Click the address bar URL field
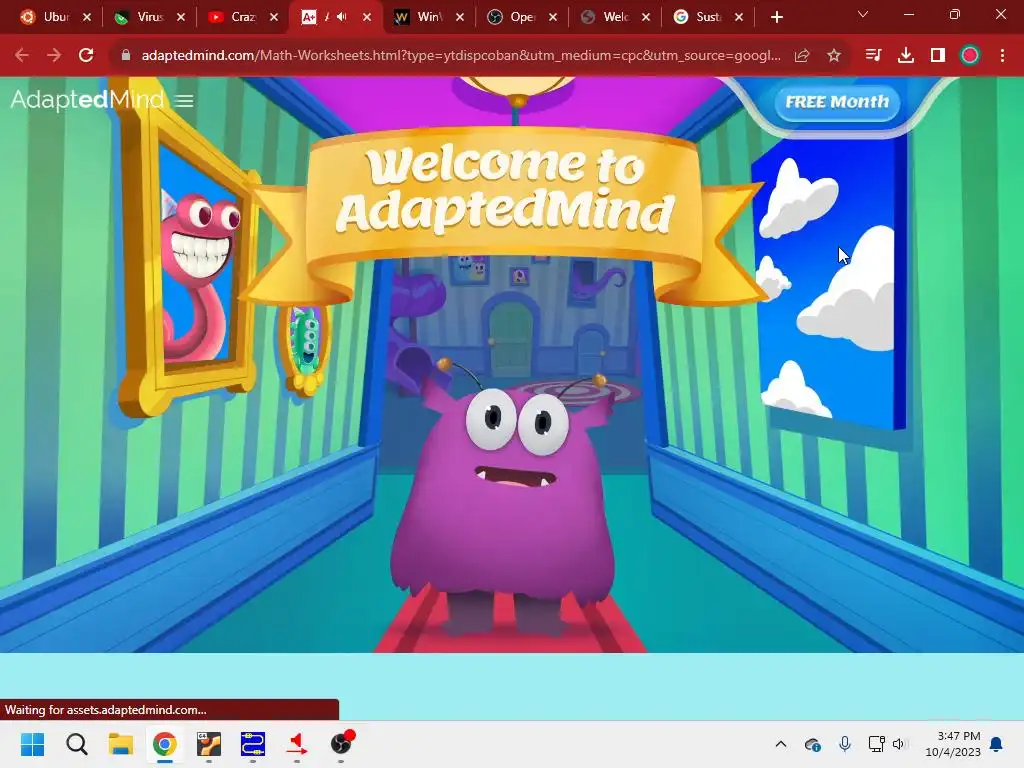The width and height of the screenshot is (1024, 768). coord(460,56)
